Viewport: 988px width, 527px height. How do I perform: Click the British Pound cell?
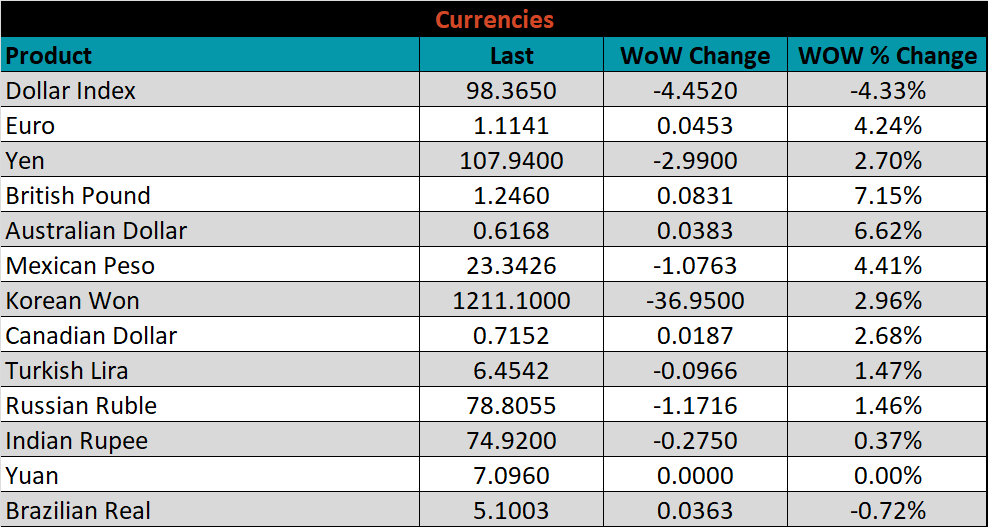pos(78,196)
